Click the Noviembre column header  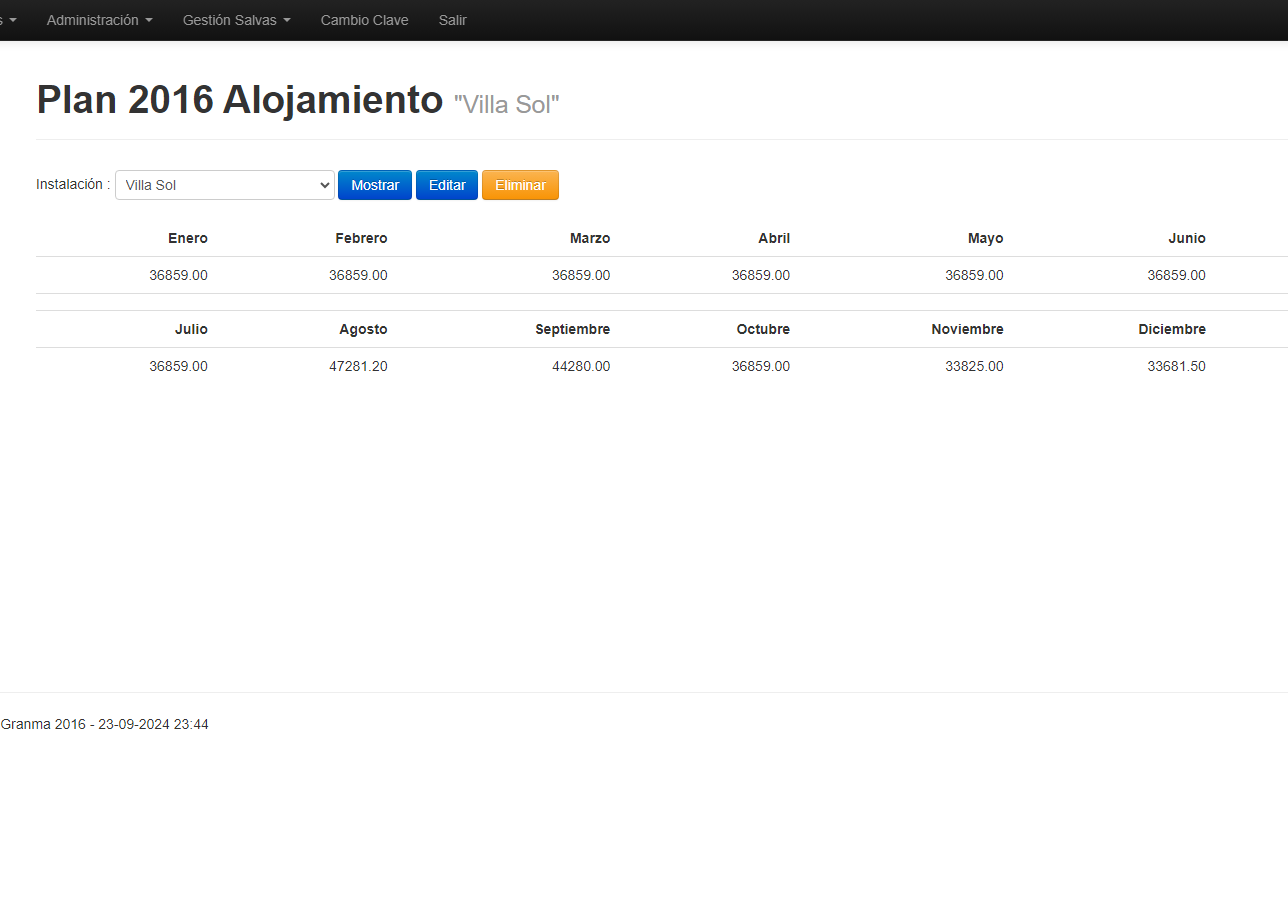(x=967, y=329)
